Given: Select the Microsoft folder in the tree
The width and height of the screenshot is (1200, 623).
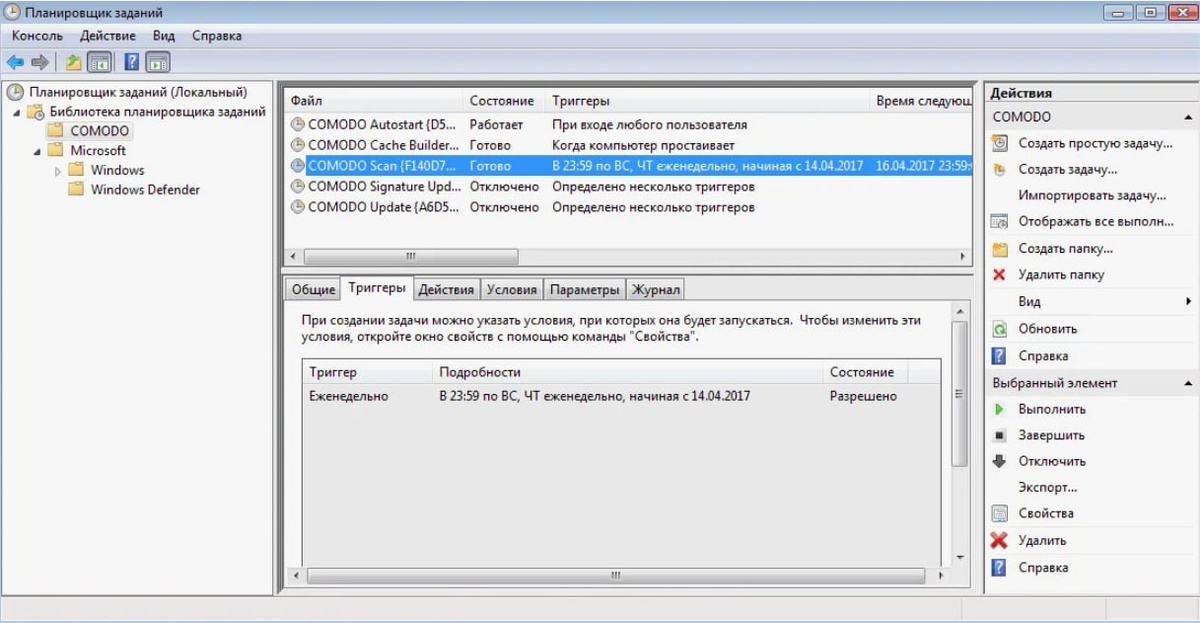Looking at the screenshot, I should (97, 151).
